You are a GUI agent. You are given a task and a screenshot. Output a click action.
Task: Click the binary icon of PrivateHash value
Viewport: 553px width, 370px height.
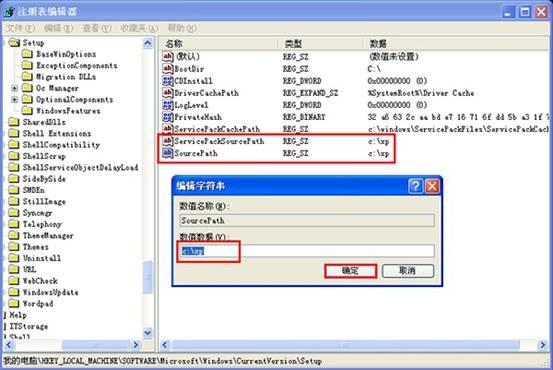point(168,117)
